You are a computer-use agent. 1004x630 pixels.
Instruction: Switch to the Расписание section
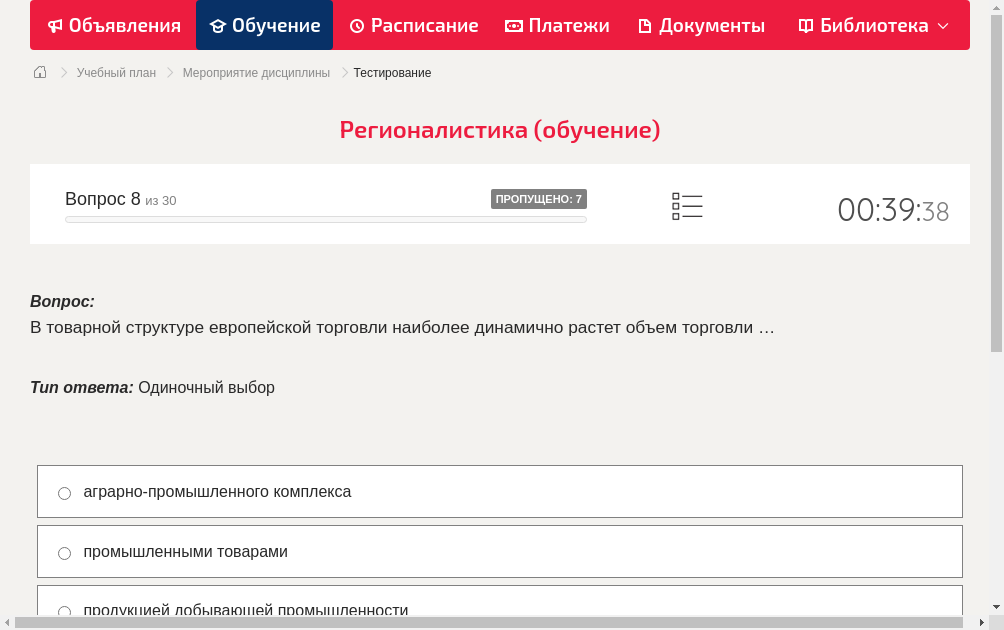click(x=414, y=25)
